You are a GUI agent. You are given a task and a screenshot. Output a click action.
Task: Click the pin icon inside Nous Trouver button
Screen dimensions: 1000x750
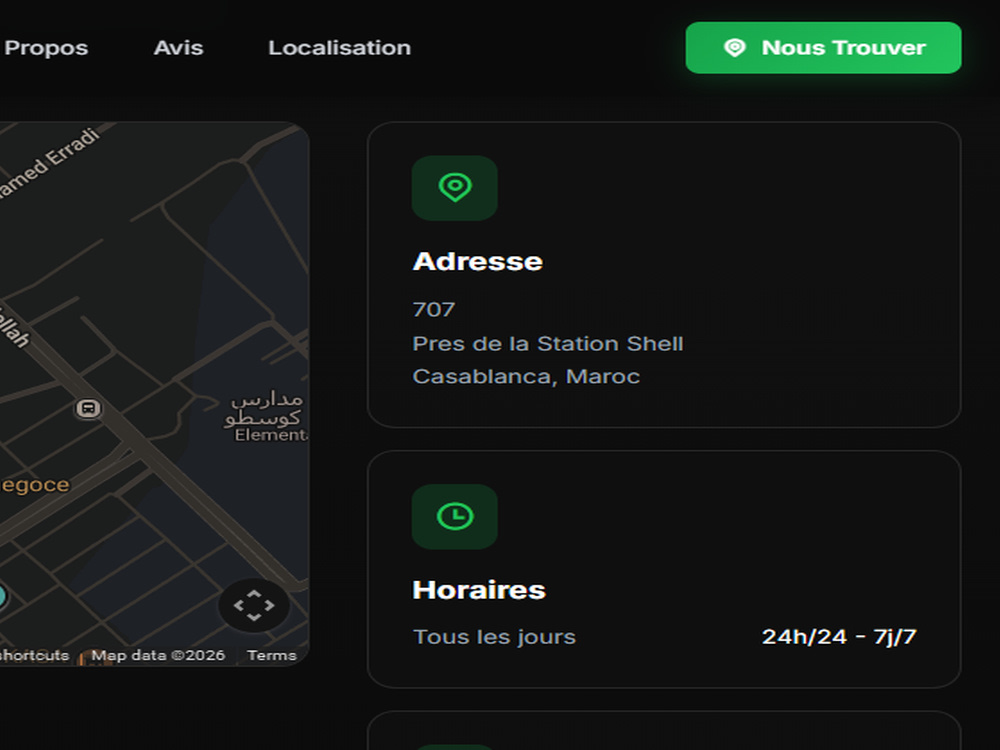(735, 48)
